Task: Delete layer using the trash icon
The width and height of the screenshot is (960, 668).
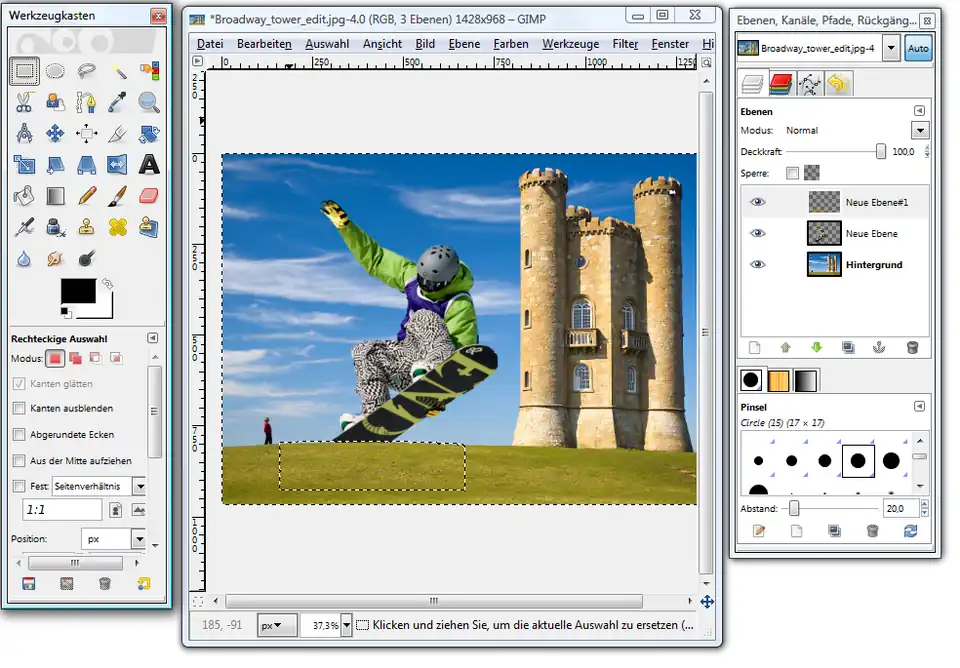Action: [x=912, y=347]
